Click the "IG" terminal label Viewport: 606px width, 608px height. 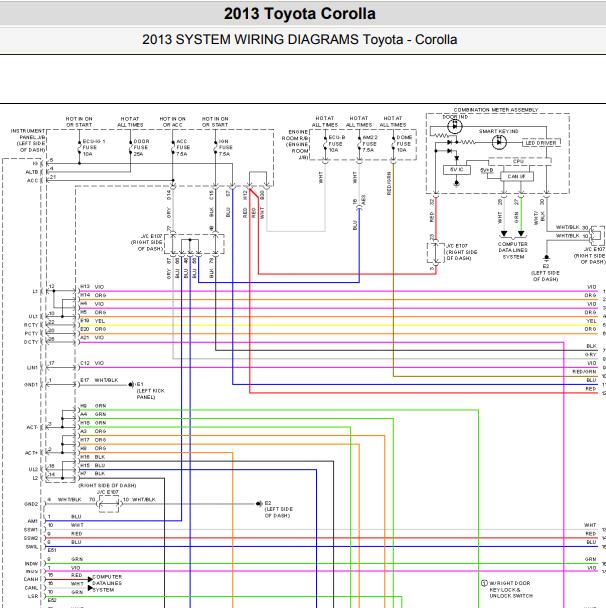(36, 164)
